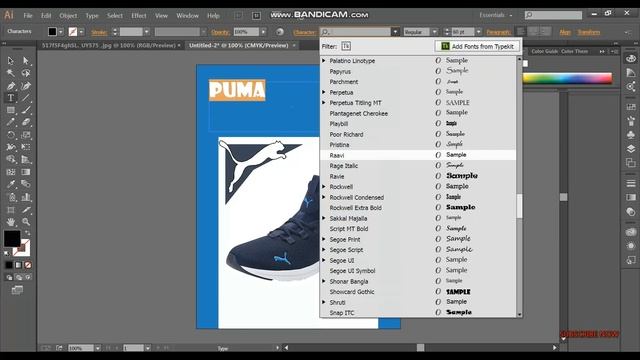
Task: Click the Paragraph link in control bar
Action: pyautogui.click(x=499, y=32)
